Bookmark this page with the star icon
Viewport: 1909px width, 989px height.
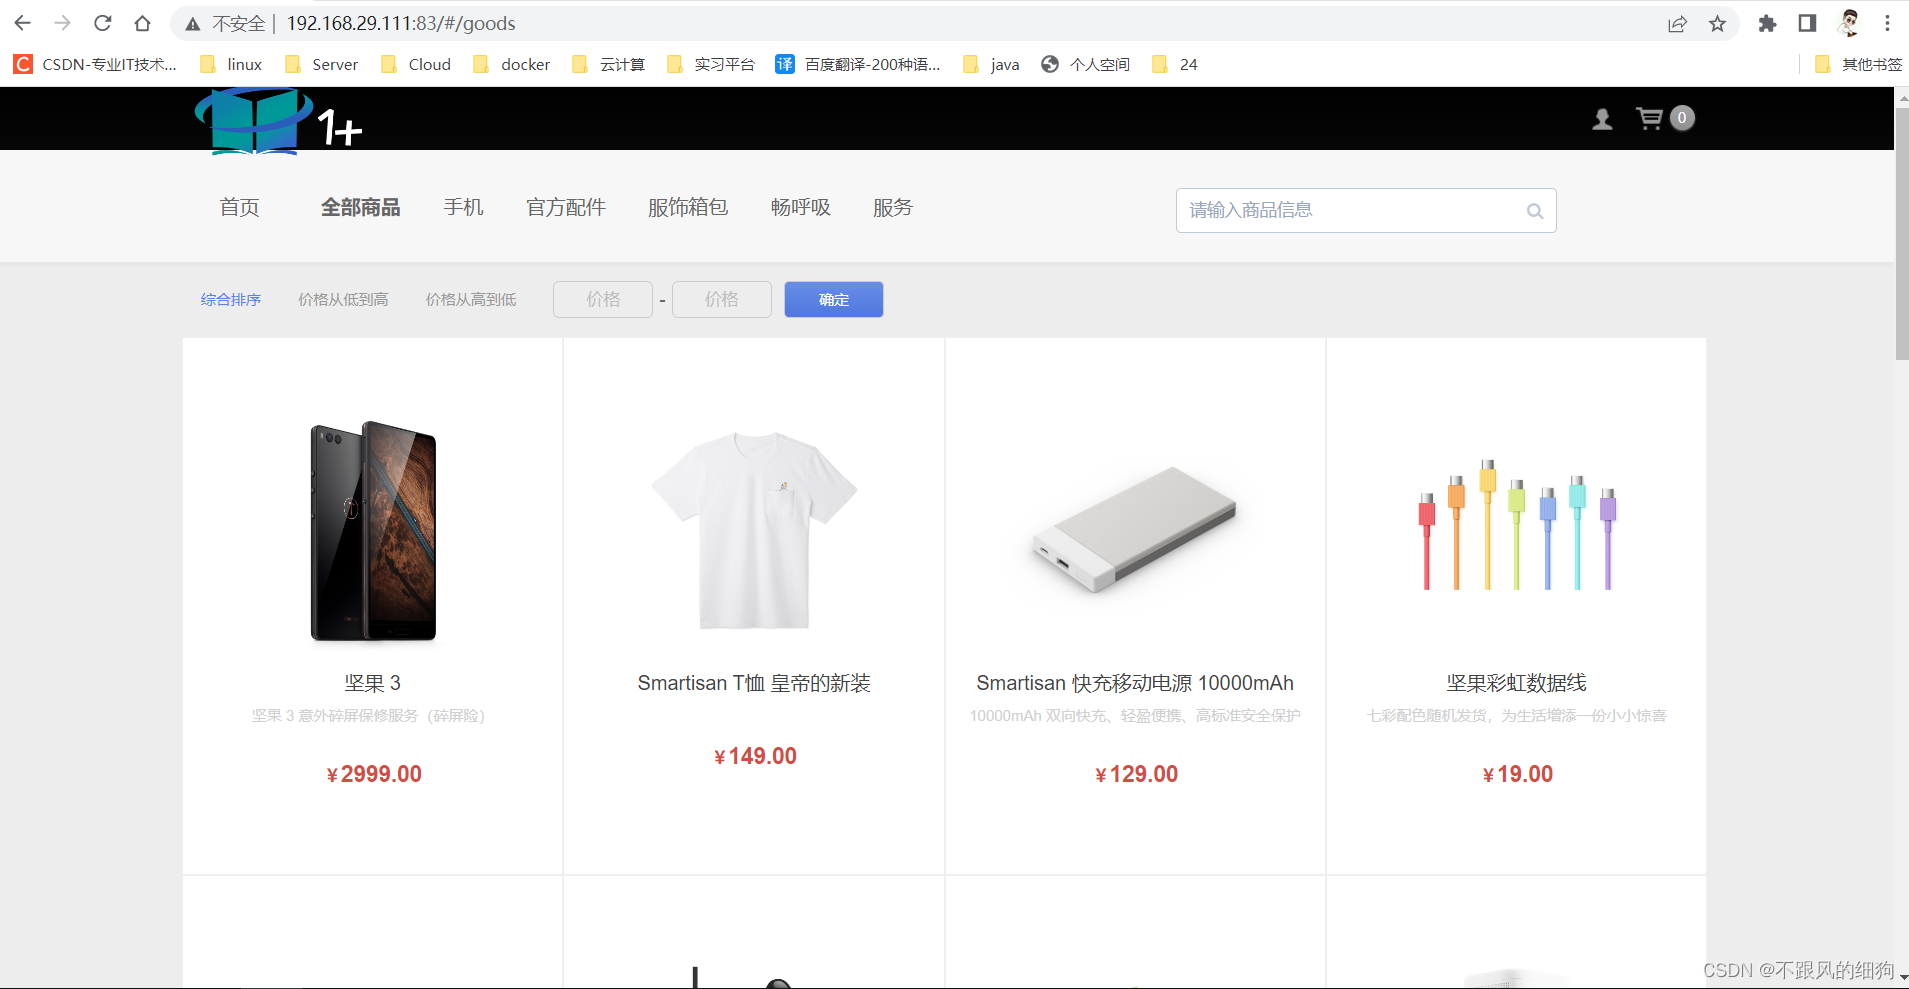(1717, 23)
